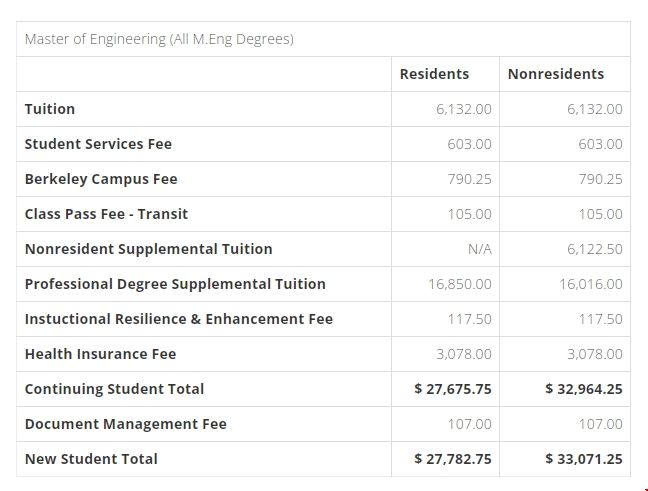Select the $ 33,071.25 nonresident total

point(584,459)
